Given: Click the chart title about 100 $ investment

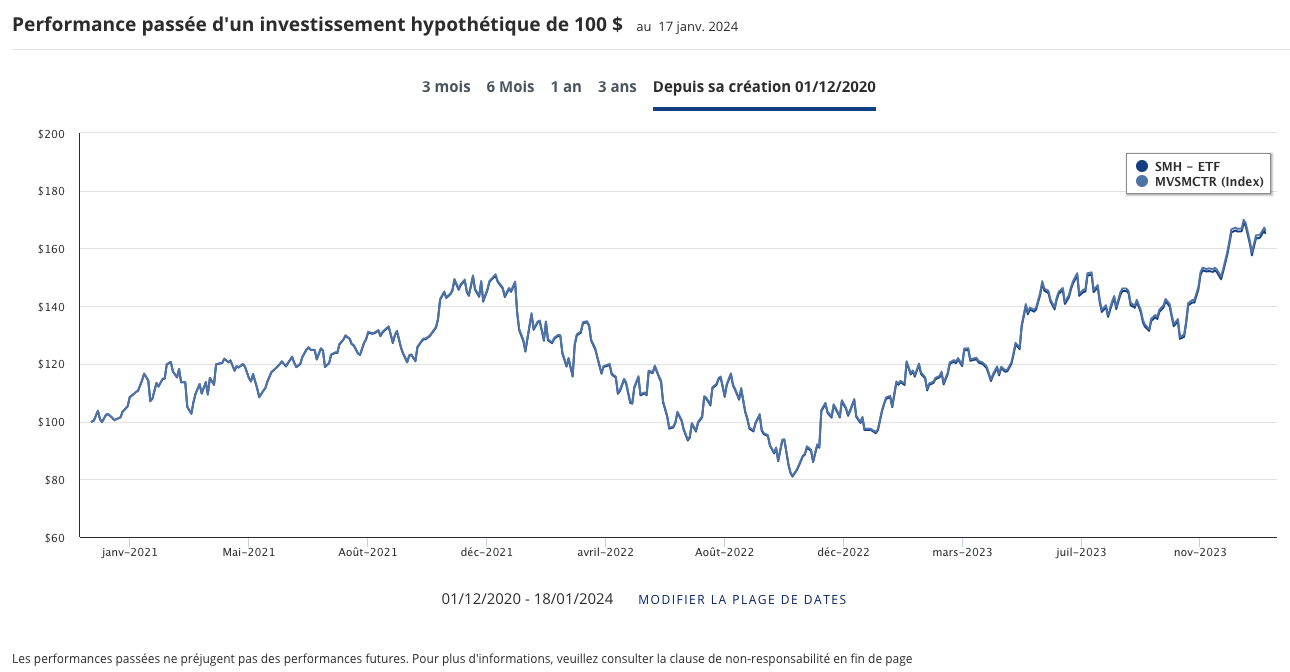Looking at the screenshot, I should click(x=317, y=25).
